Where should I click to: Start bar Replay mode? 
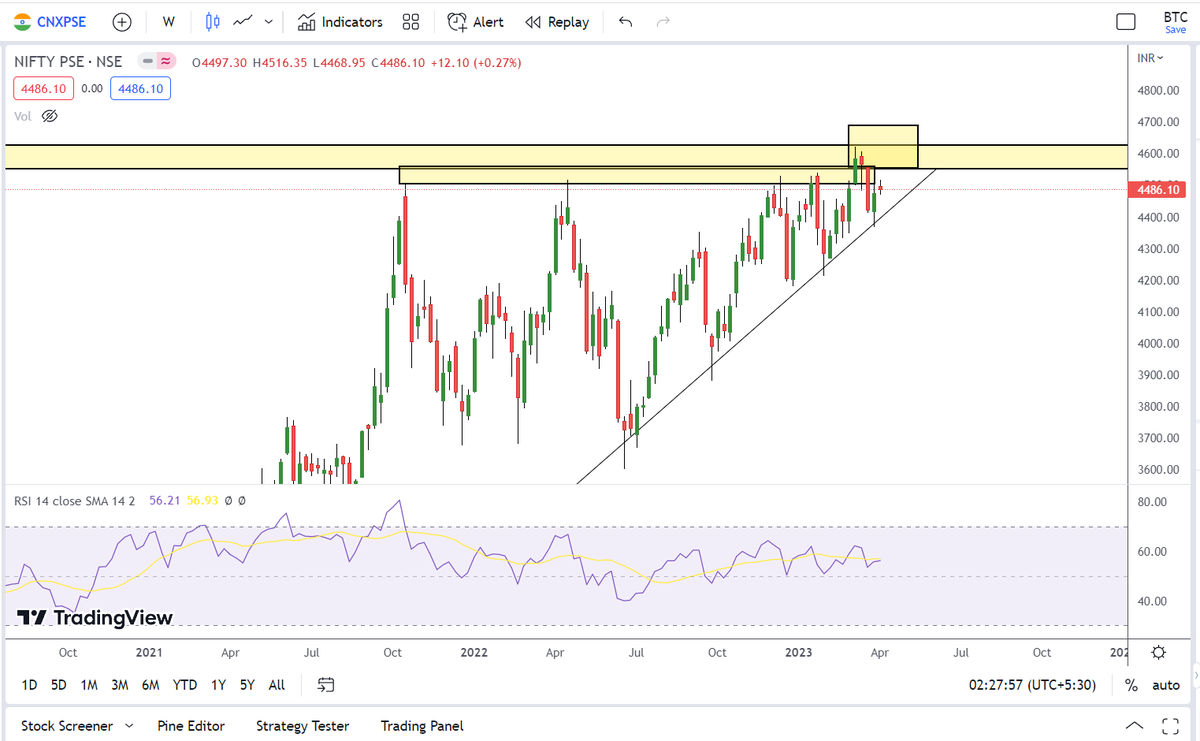[557, 21]
